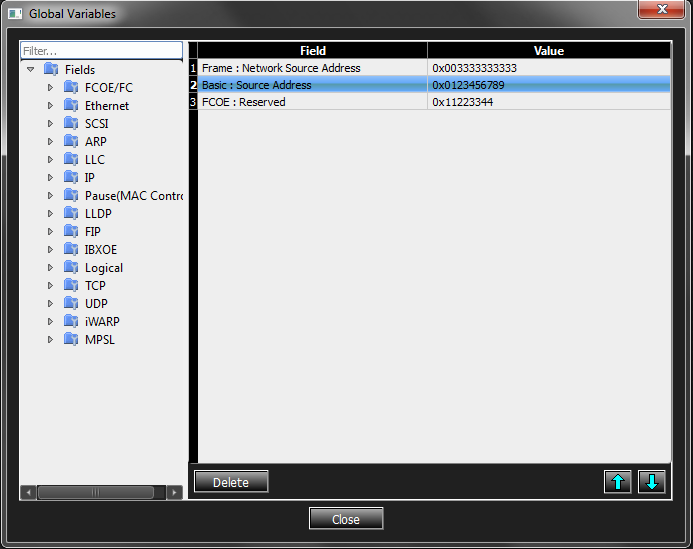This screenshot has width=693, height=549.
Task: Expand the LLDP tree node
Action: point(50,214)
